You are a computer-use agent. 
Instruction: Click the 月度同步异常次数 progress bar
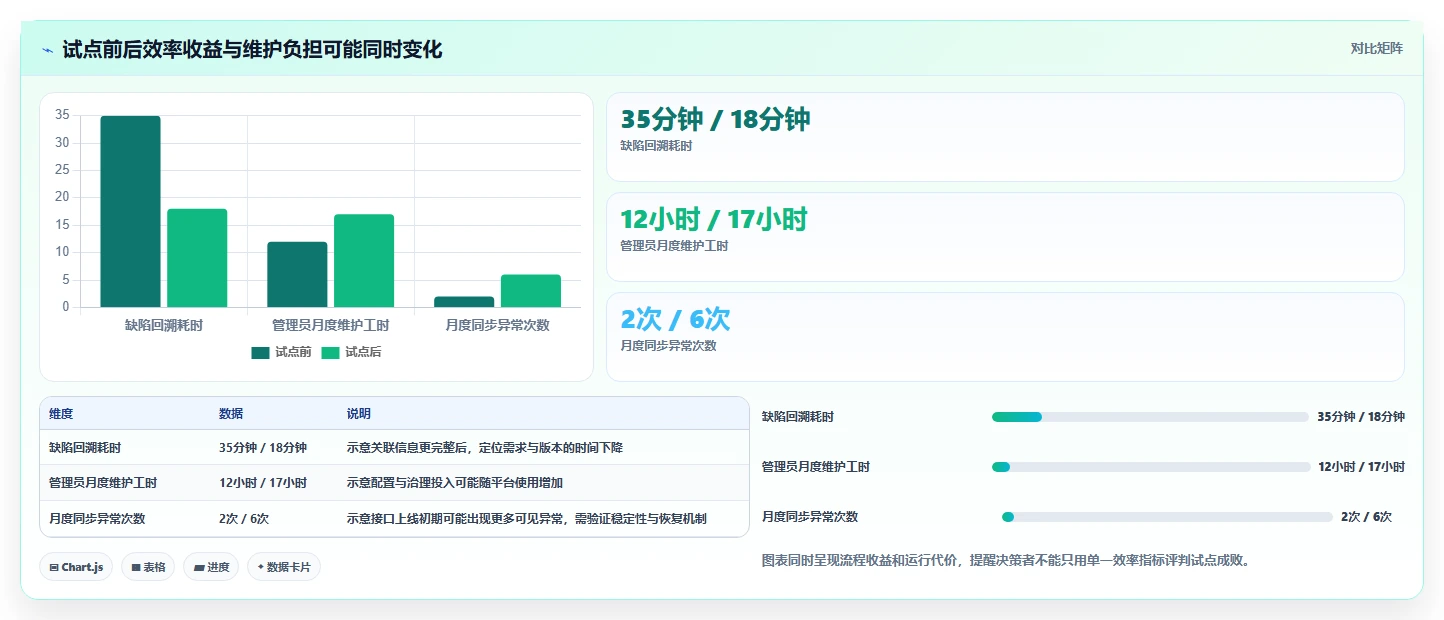1167,517
